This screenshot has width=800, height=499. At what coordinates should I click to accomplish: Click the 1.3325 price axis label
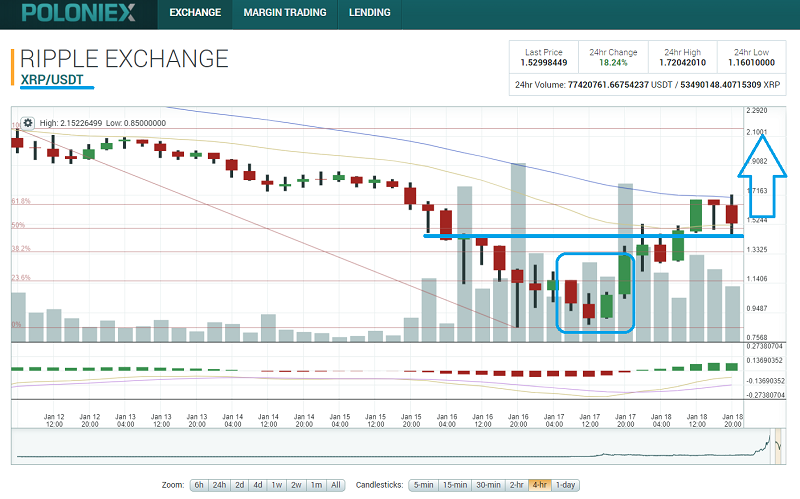click(757, 250)
